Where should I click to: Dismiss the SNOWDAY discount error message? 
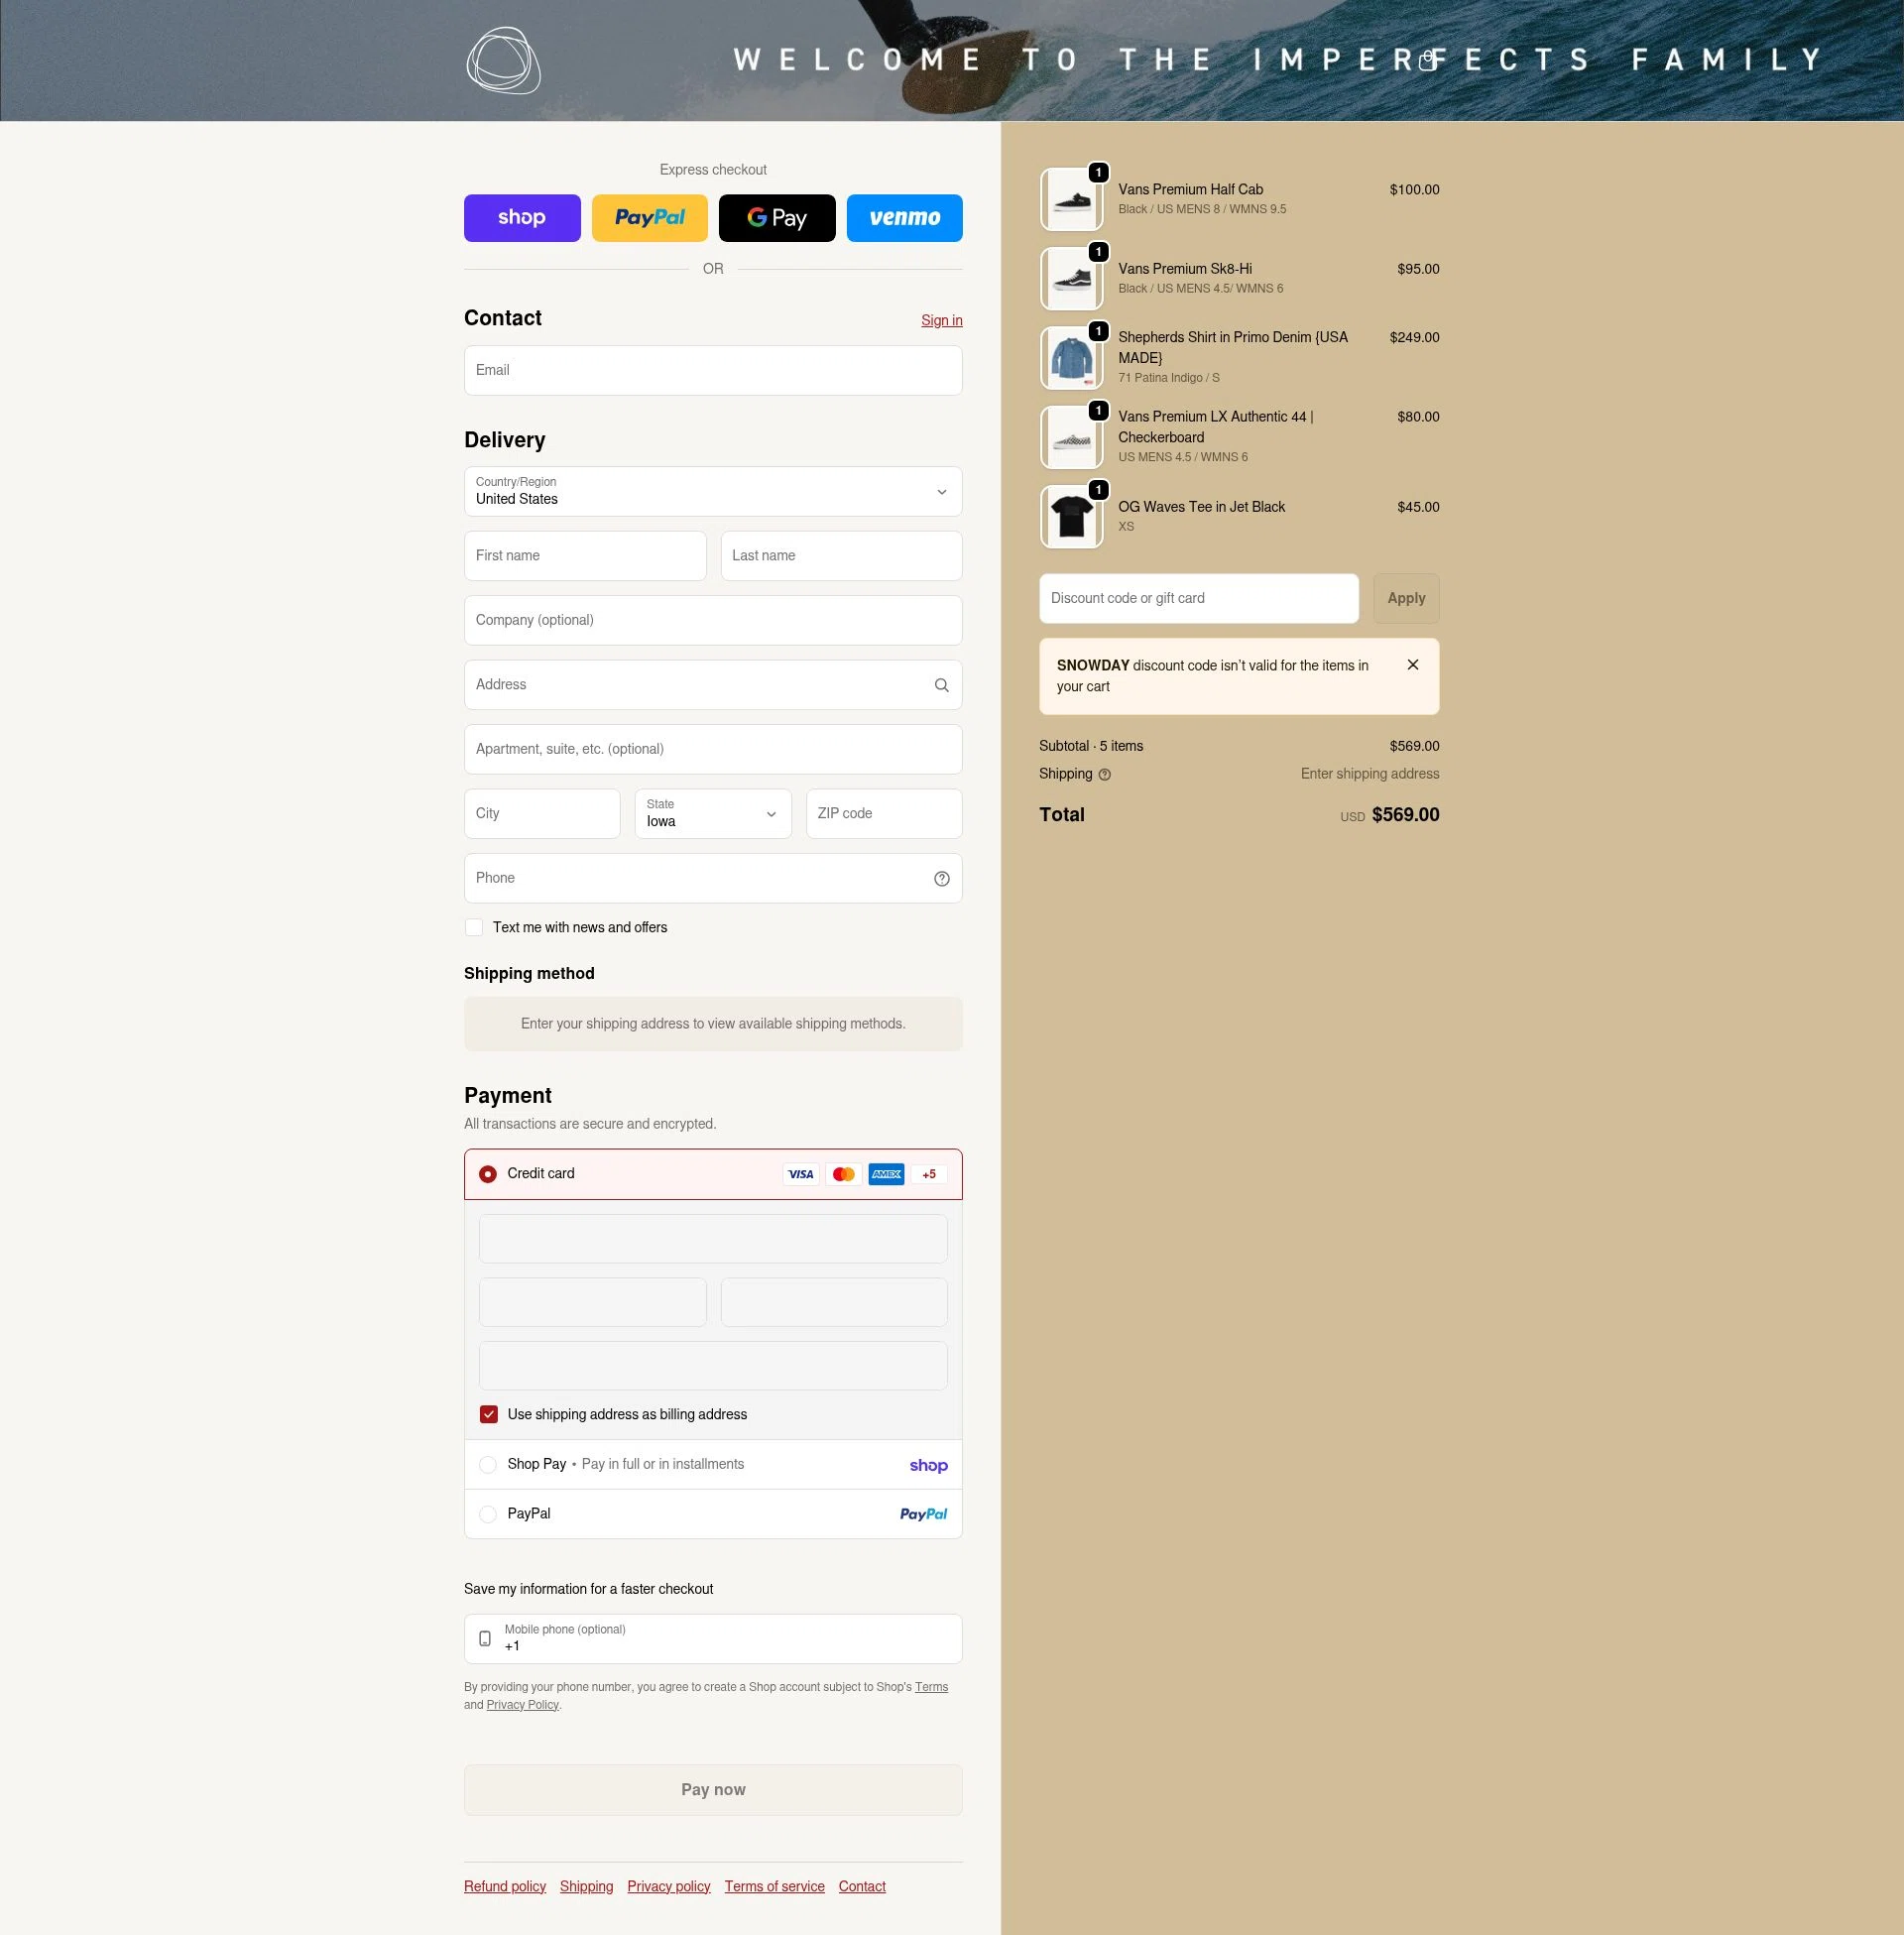[1412, 664]
